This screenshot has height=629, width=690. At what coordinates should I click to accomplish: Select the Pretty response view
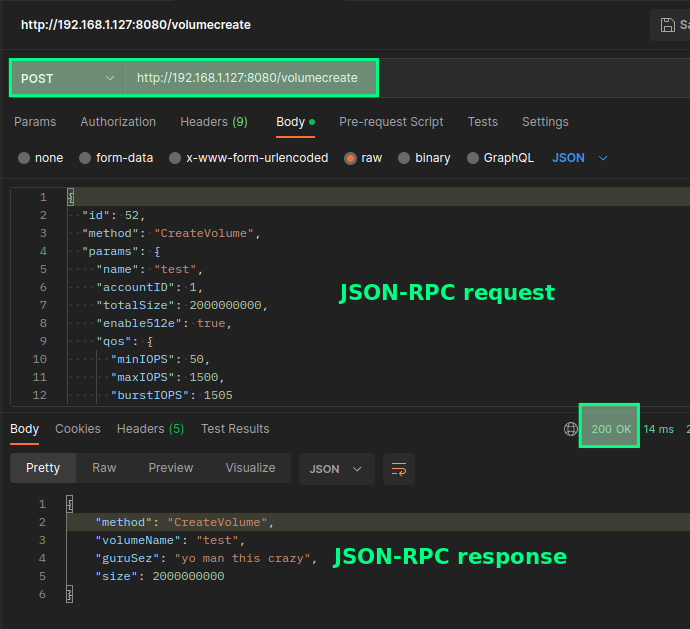(43, 468)
